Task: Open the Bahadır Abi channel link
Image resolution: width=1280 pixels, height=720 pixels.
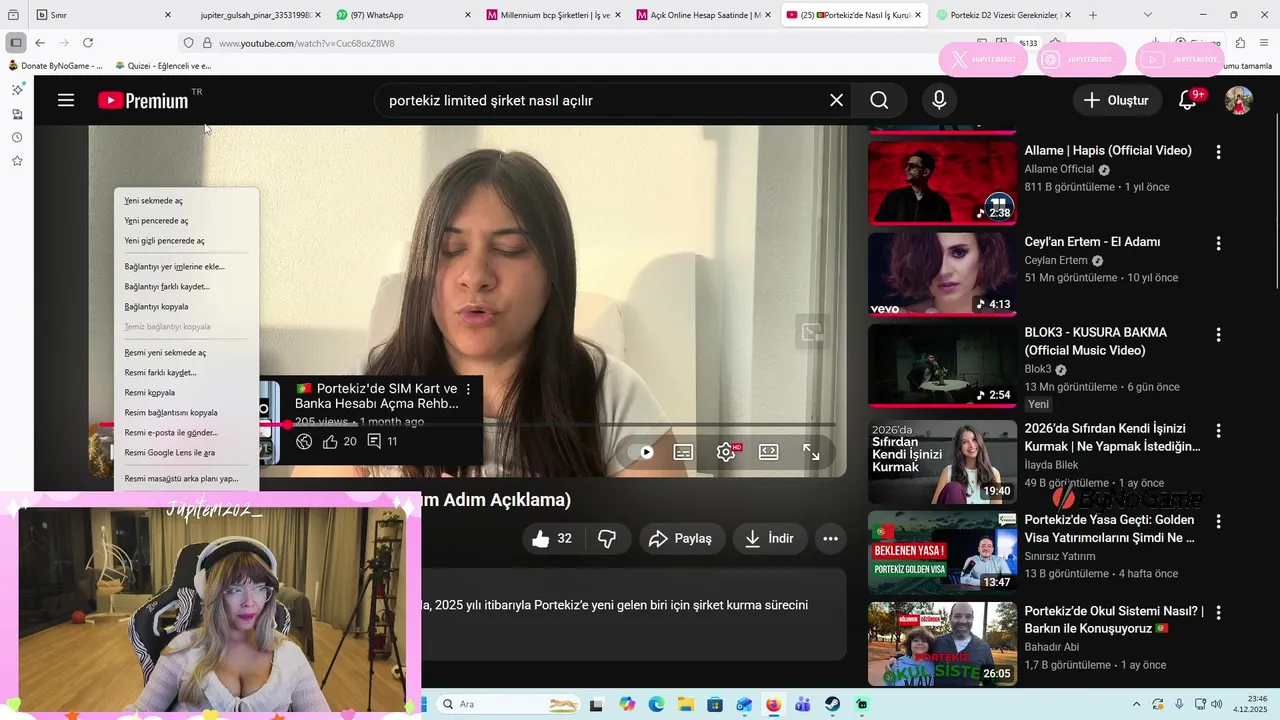Action: point(1051,647)
